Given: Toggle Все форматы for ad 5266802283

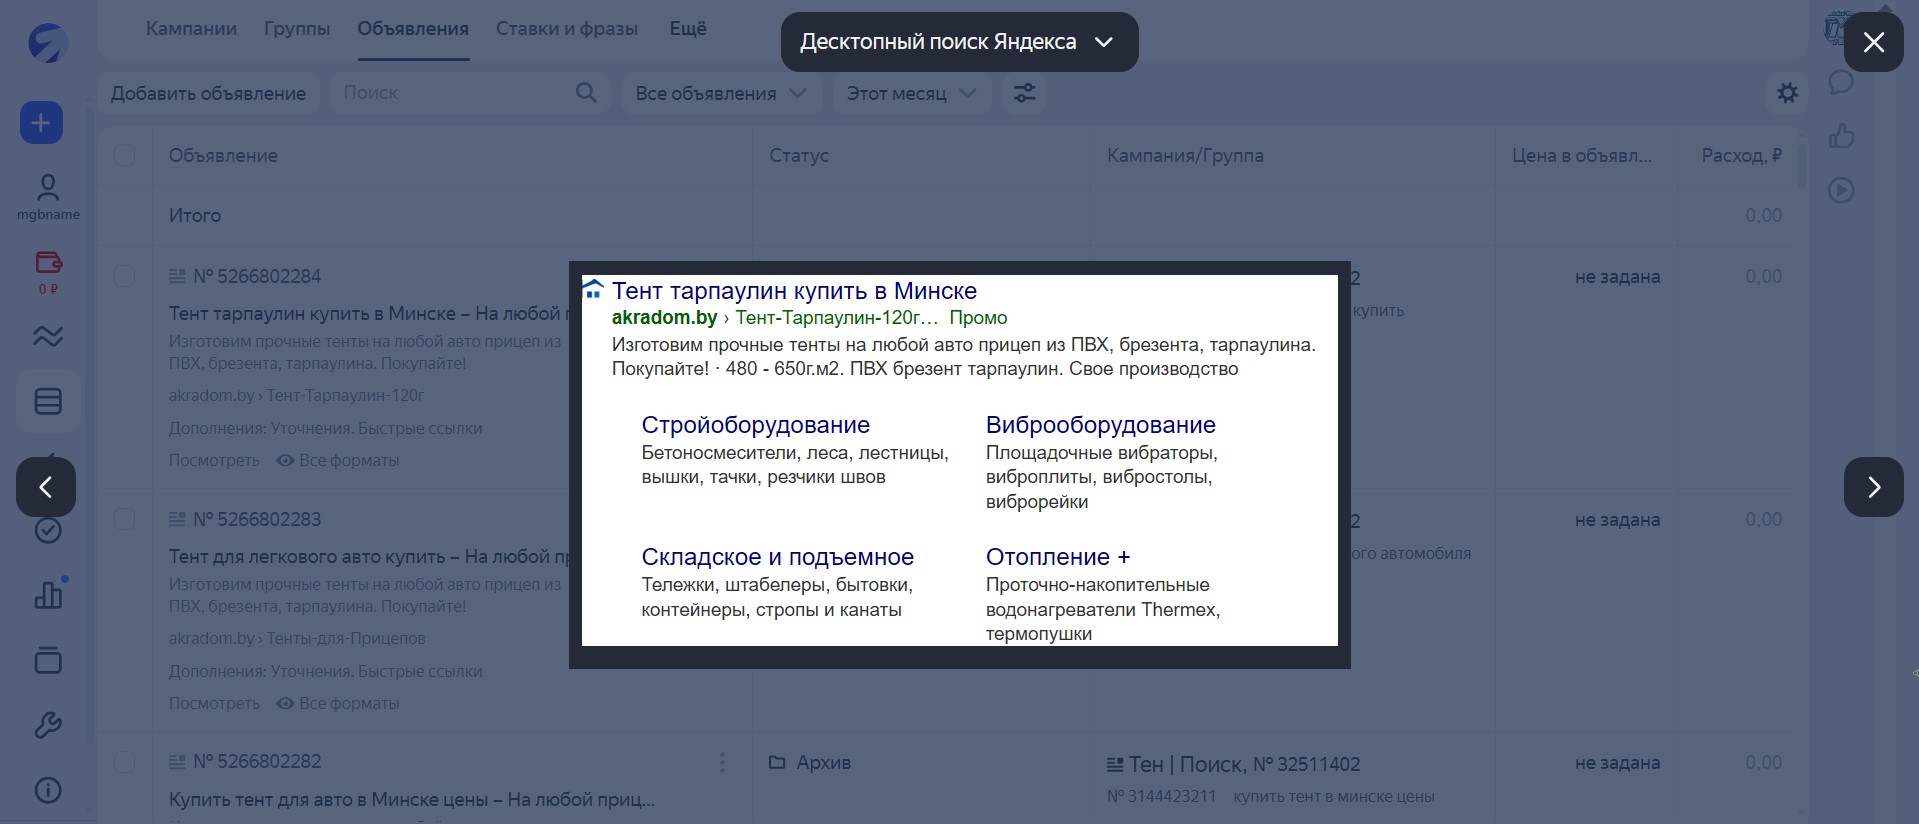Looking at the screenshot, I should coord(338,703).
